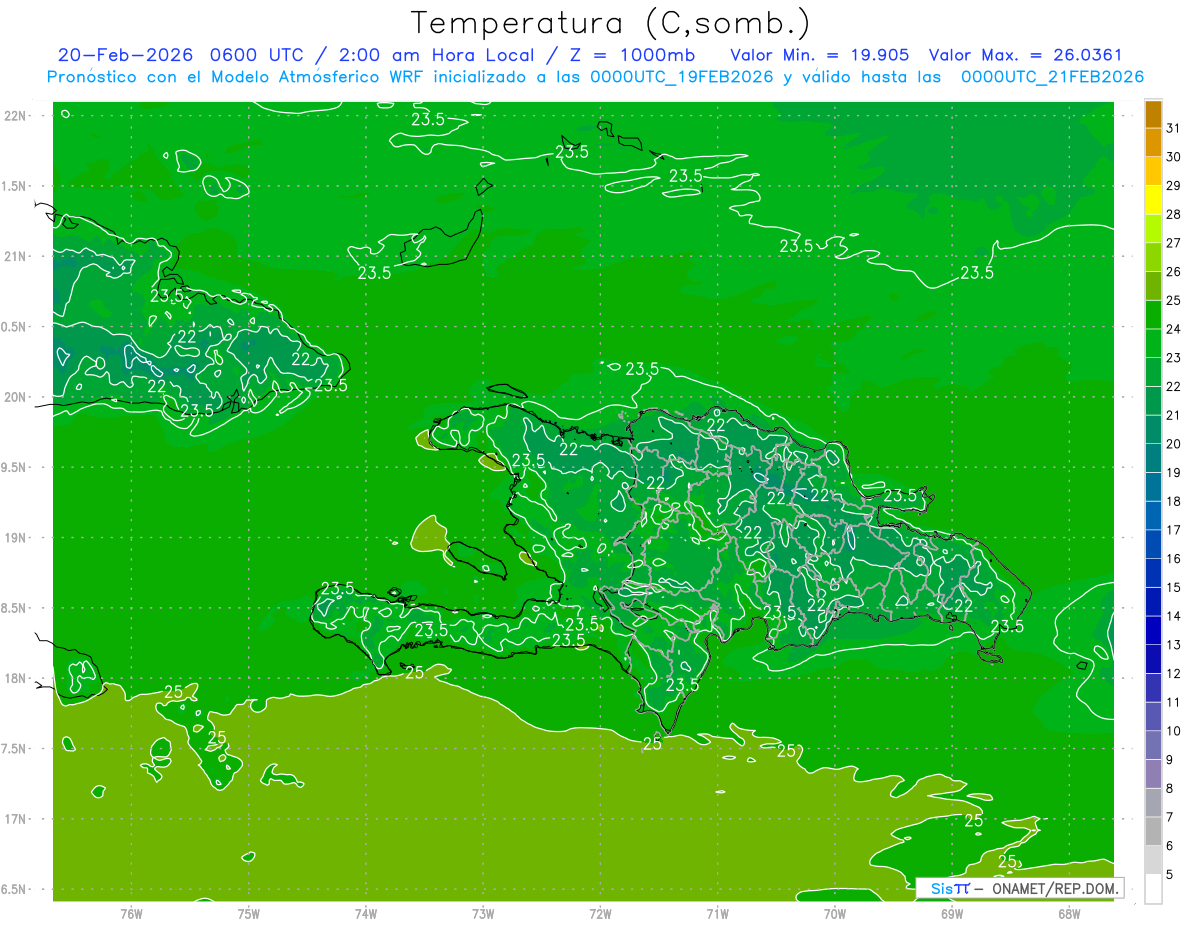Image resolution: width=1200 pixels, height=927 pixels.
Task: Click the '20' value on the color legend
Action: pos(1173,444)
